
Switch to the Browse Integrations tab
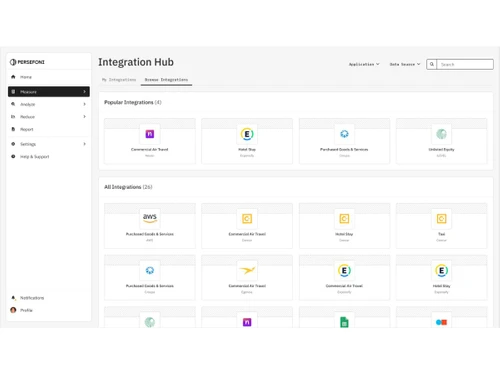pos(166,80)
